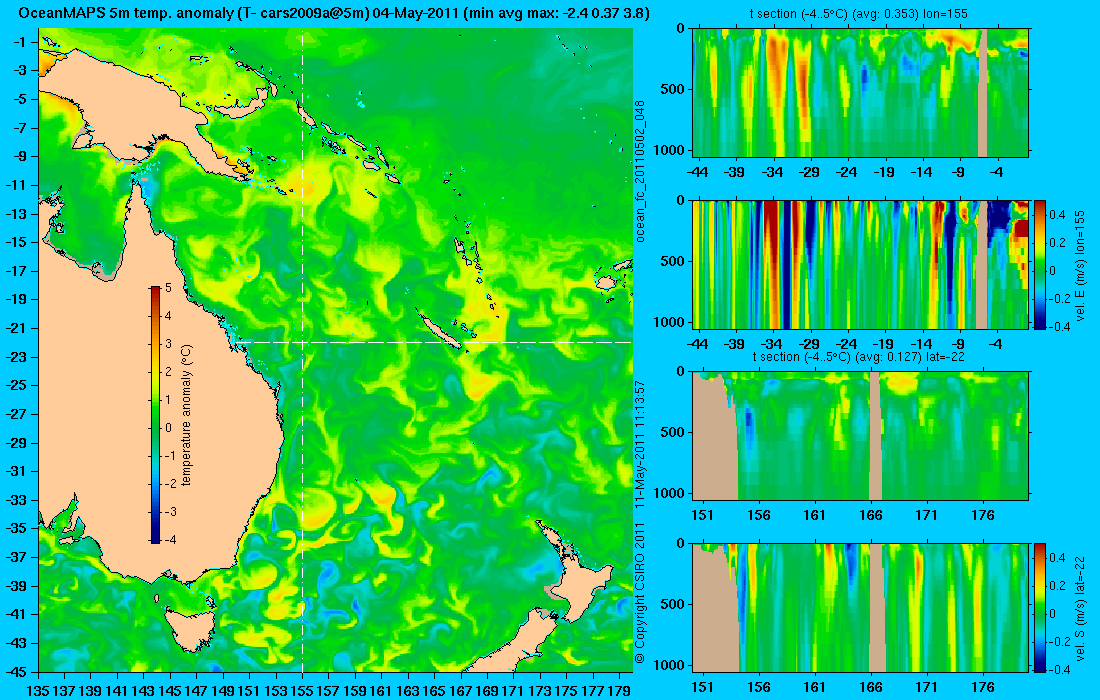The height and width of the screenshot is (700, 1100).
Task: Click the vel. S lat=-22 section plot
Action: (861, 607)
